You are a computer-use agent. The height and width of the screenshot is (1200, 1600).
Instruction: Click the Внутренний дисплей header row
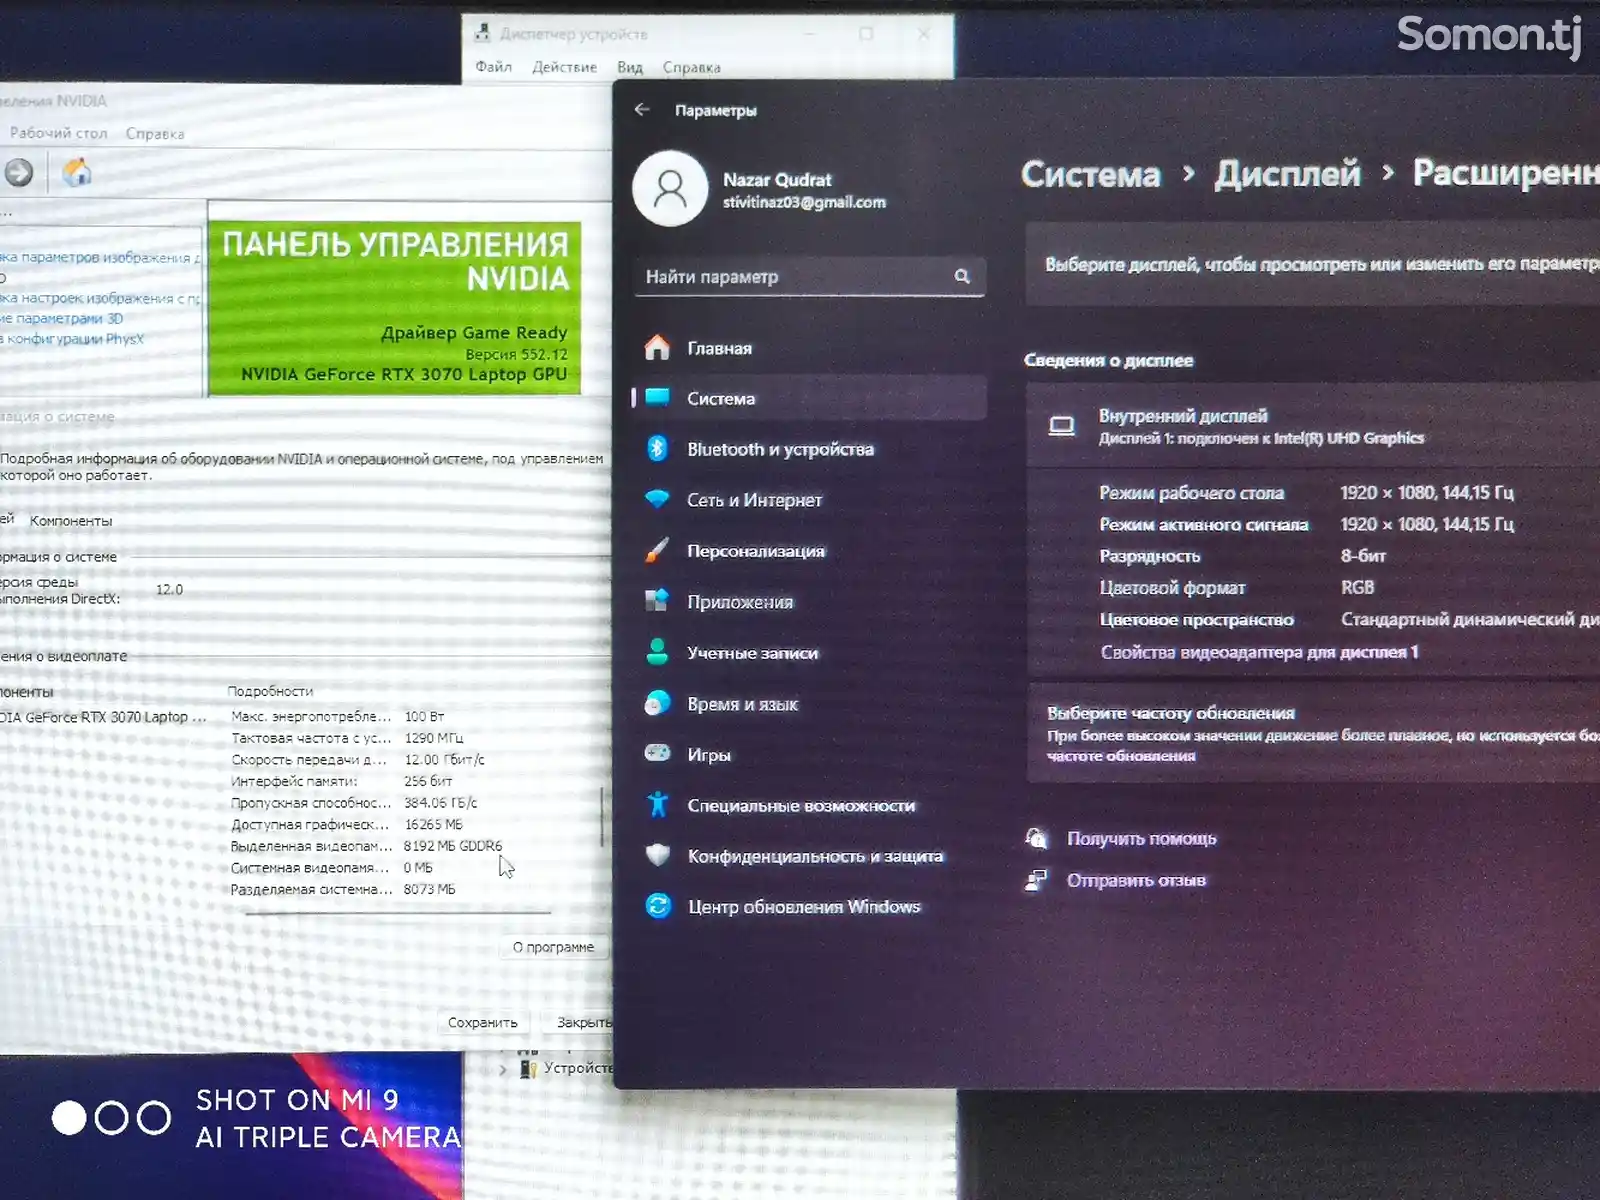[1313, 426]
